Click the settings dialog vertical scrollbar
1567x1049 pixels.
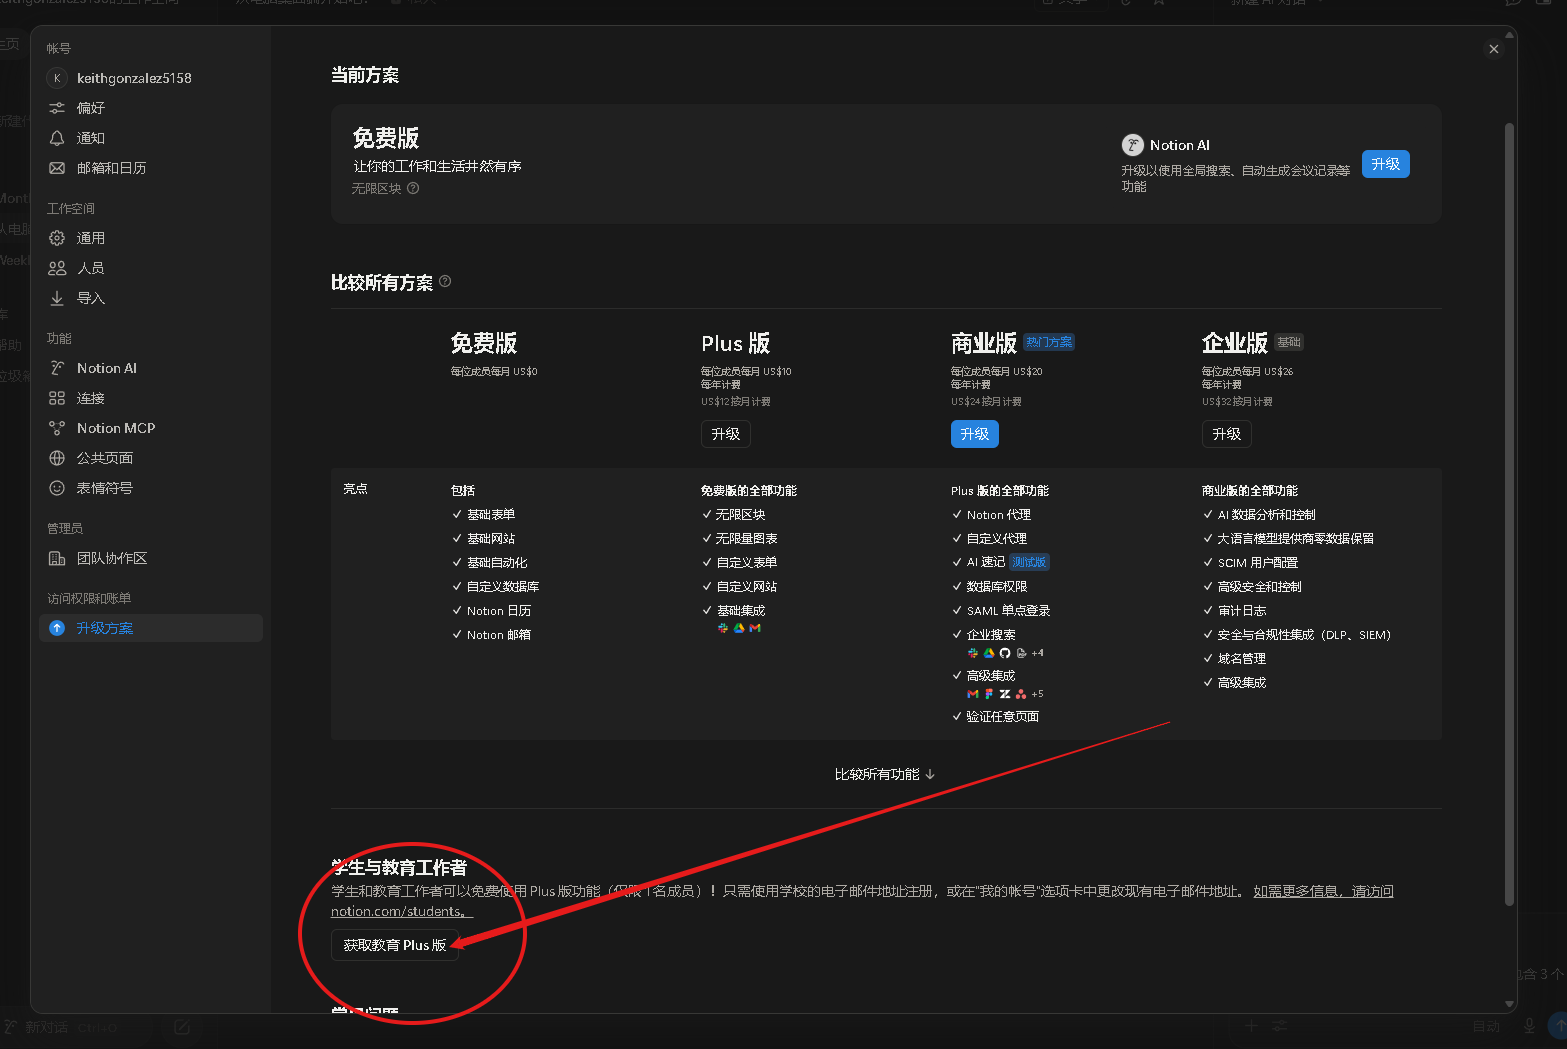tap(1509, 515)
